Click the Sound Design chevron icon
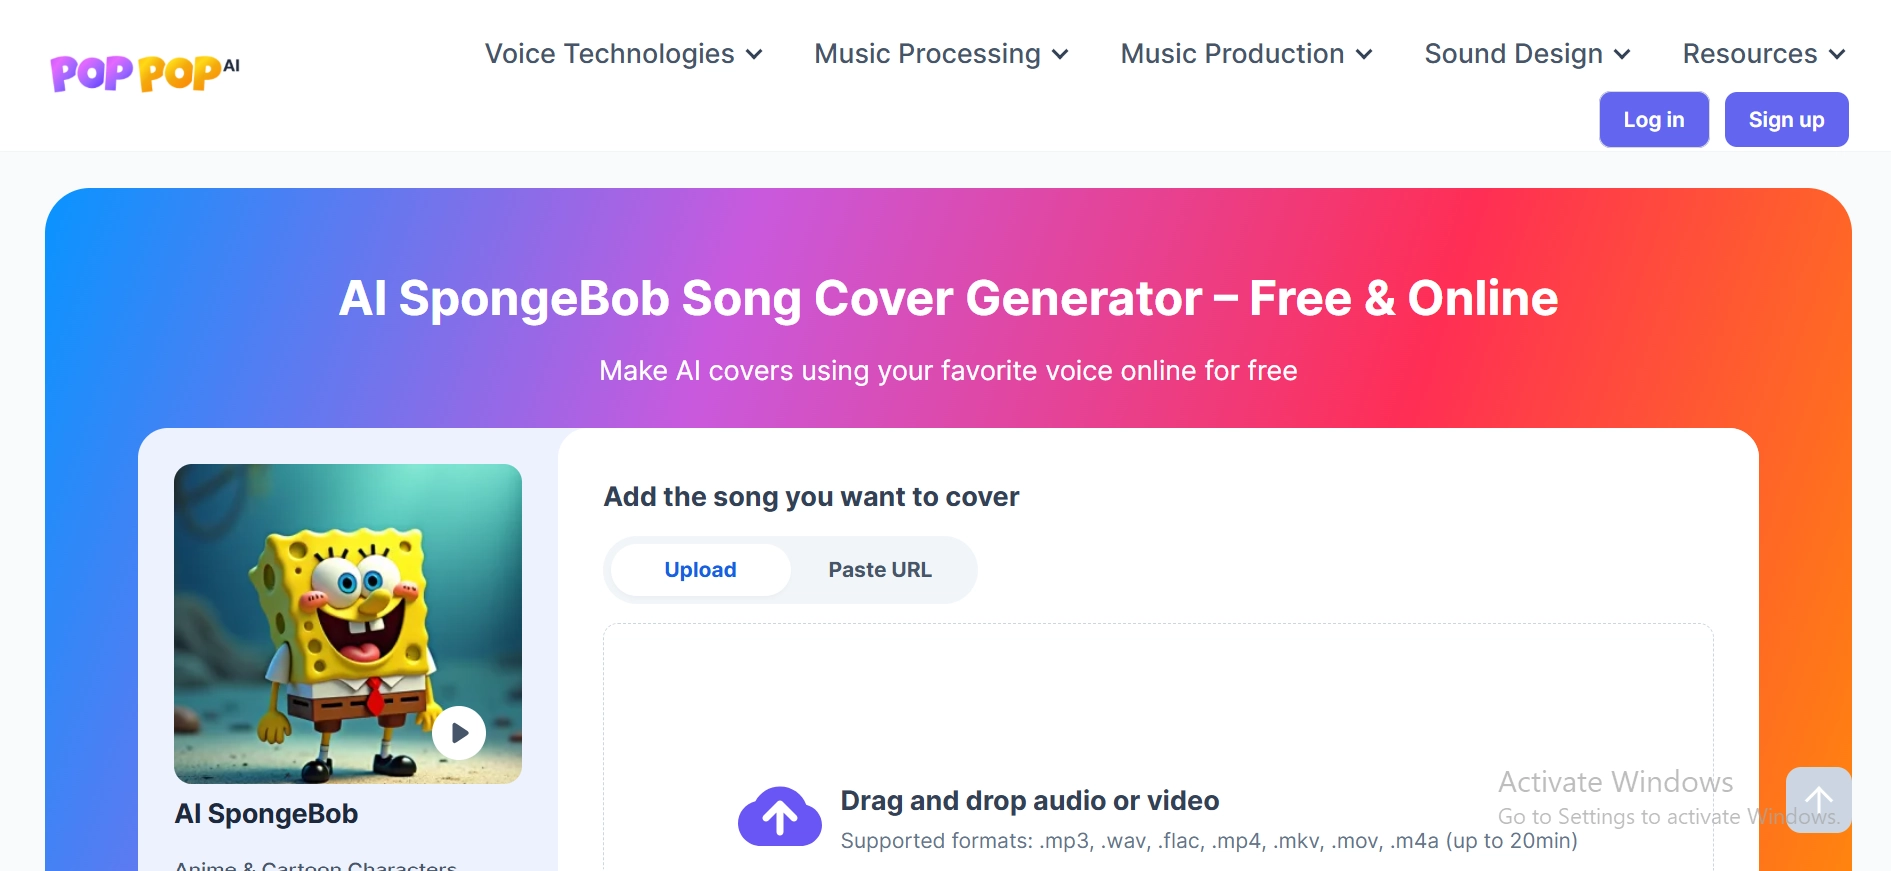This screenshot has width=1891, height=871. pos(1623,55)
